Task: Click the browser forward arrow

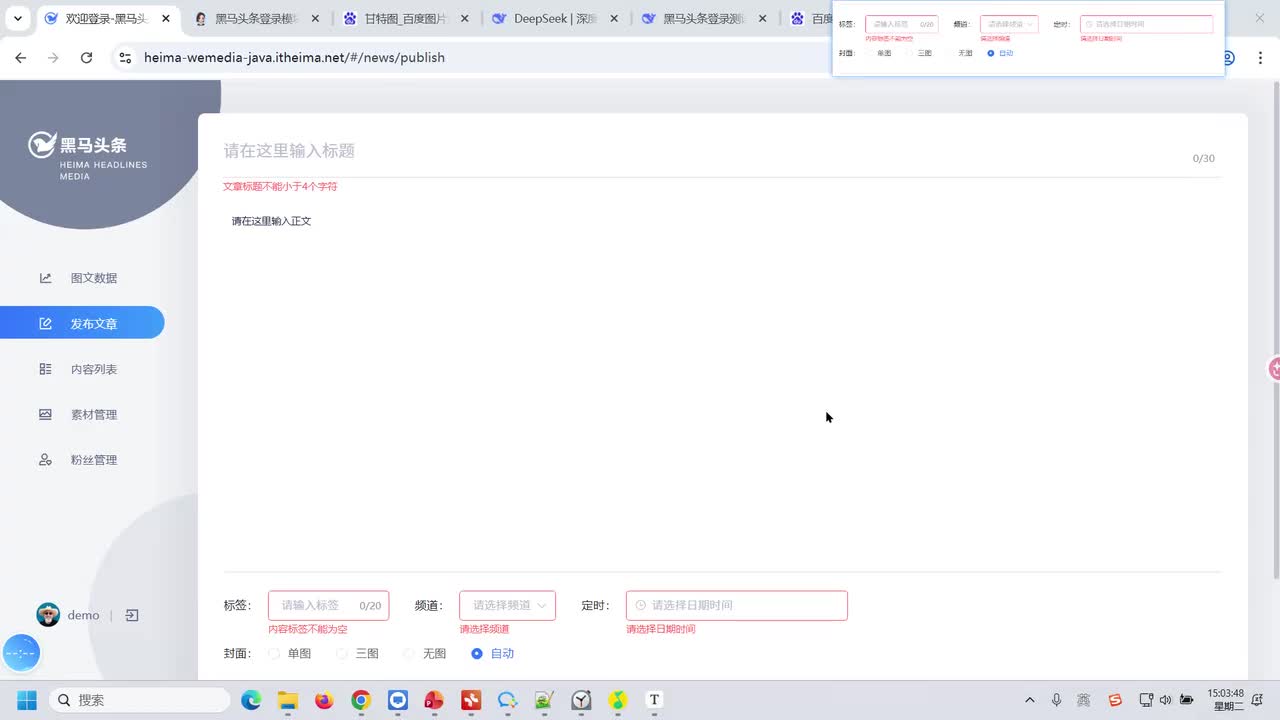Action: pyautogui.click(x=53, y=58)
